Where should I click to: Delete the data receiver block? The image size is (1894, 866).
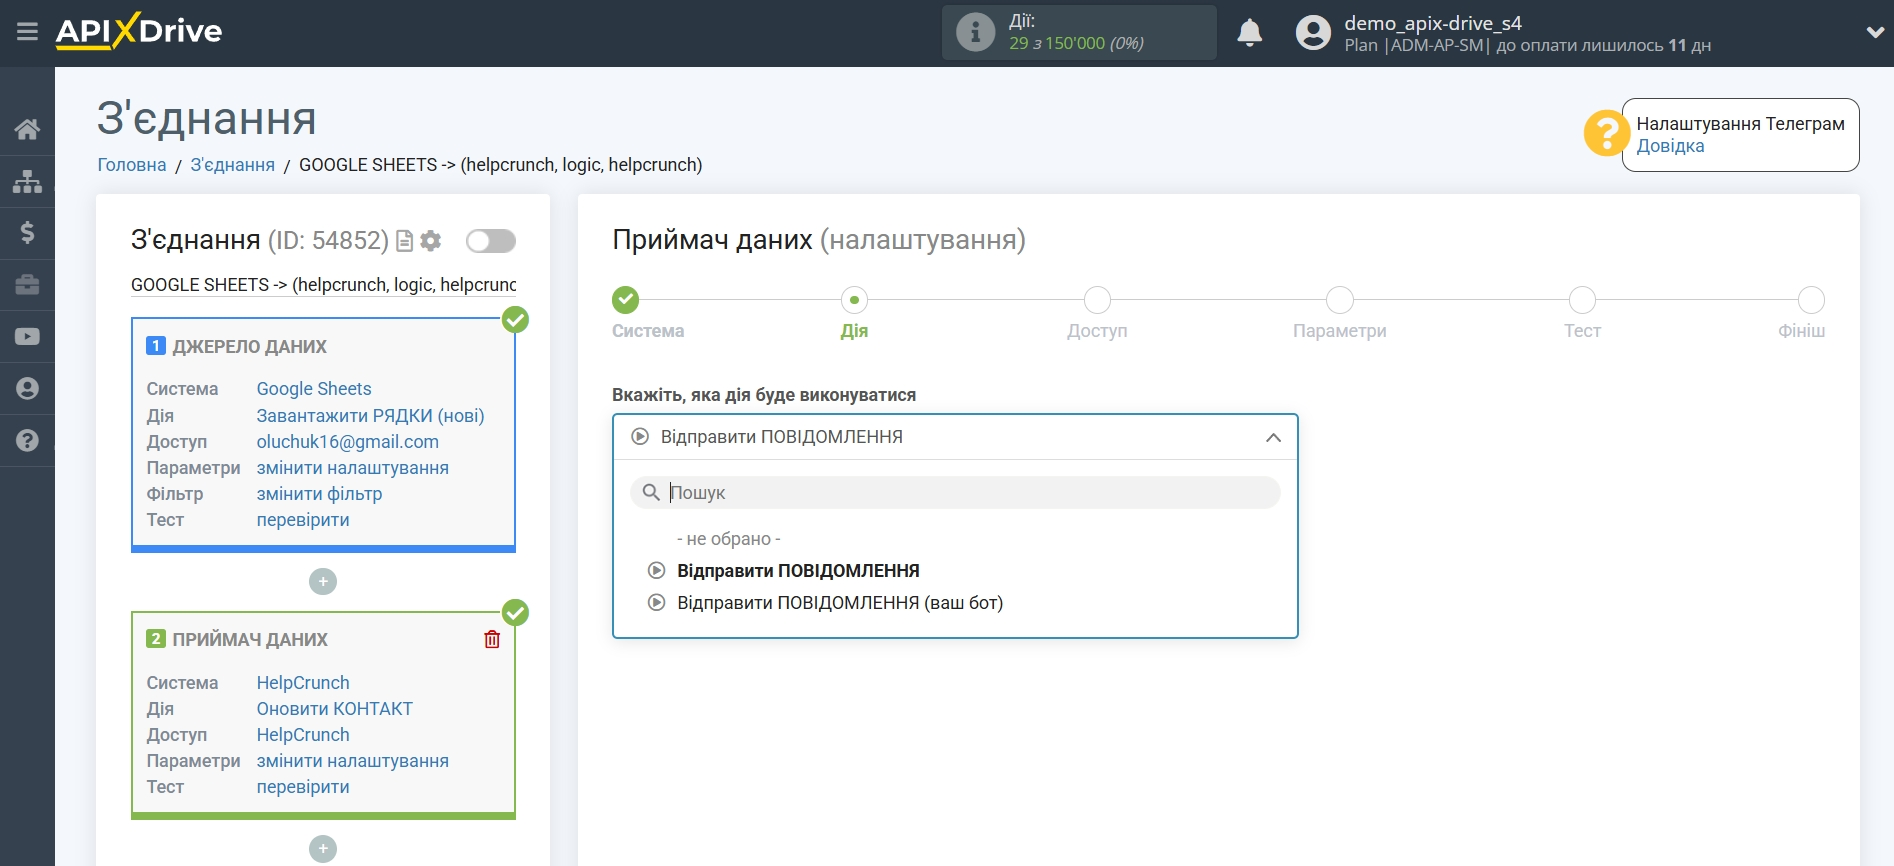point(492,639)
